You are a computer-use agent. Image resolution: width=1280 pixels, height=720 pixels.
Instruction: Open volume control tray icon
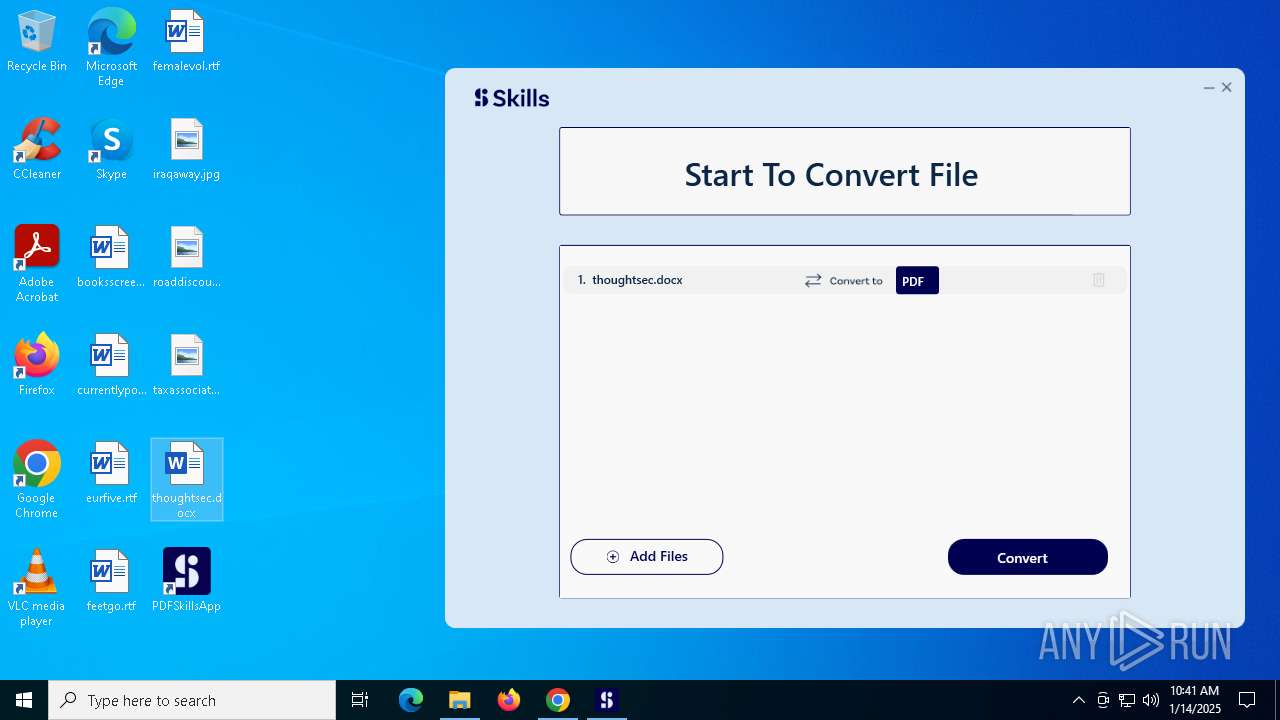click(1151, 700)
